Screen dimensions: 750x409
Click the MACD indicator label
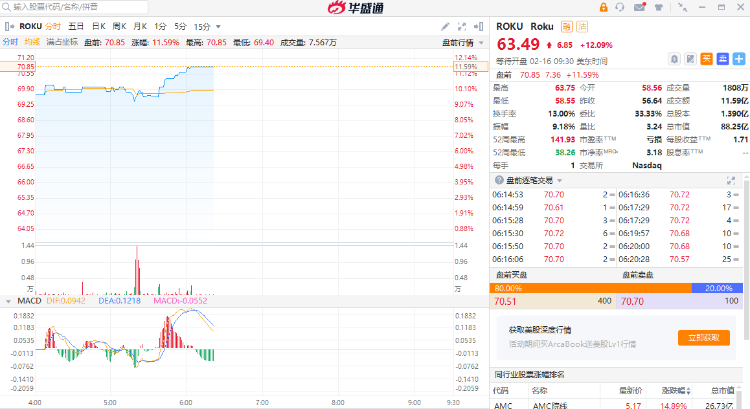[29, 301]
